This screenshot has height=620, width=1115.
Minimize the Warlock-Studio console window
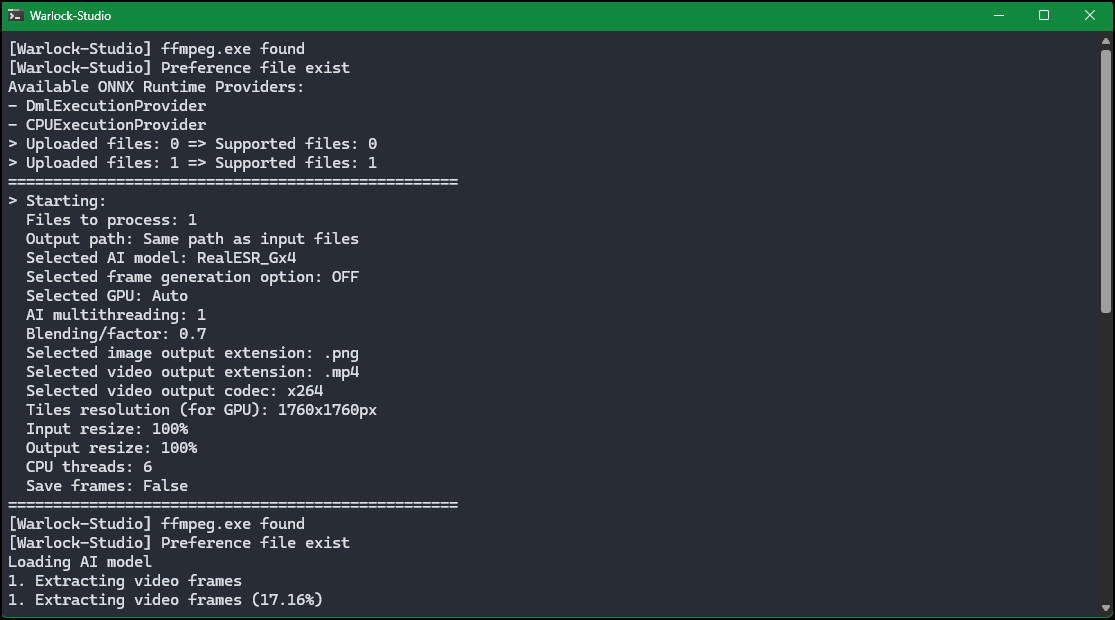pos(998,16)
